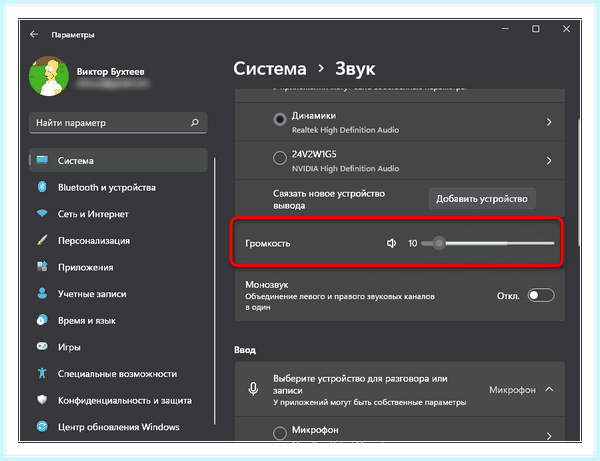The width and height of the screenshot is (600, 461).
Task: Maximize the Параметры window
Action: [x=536, y=29]
